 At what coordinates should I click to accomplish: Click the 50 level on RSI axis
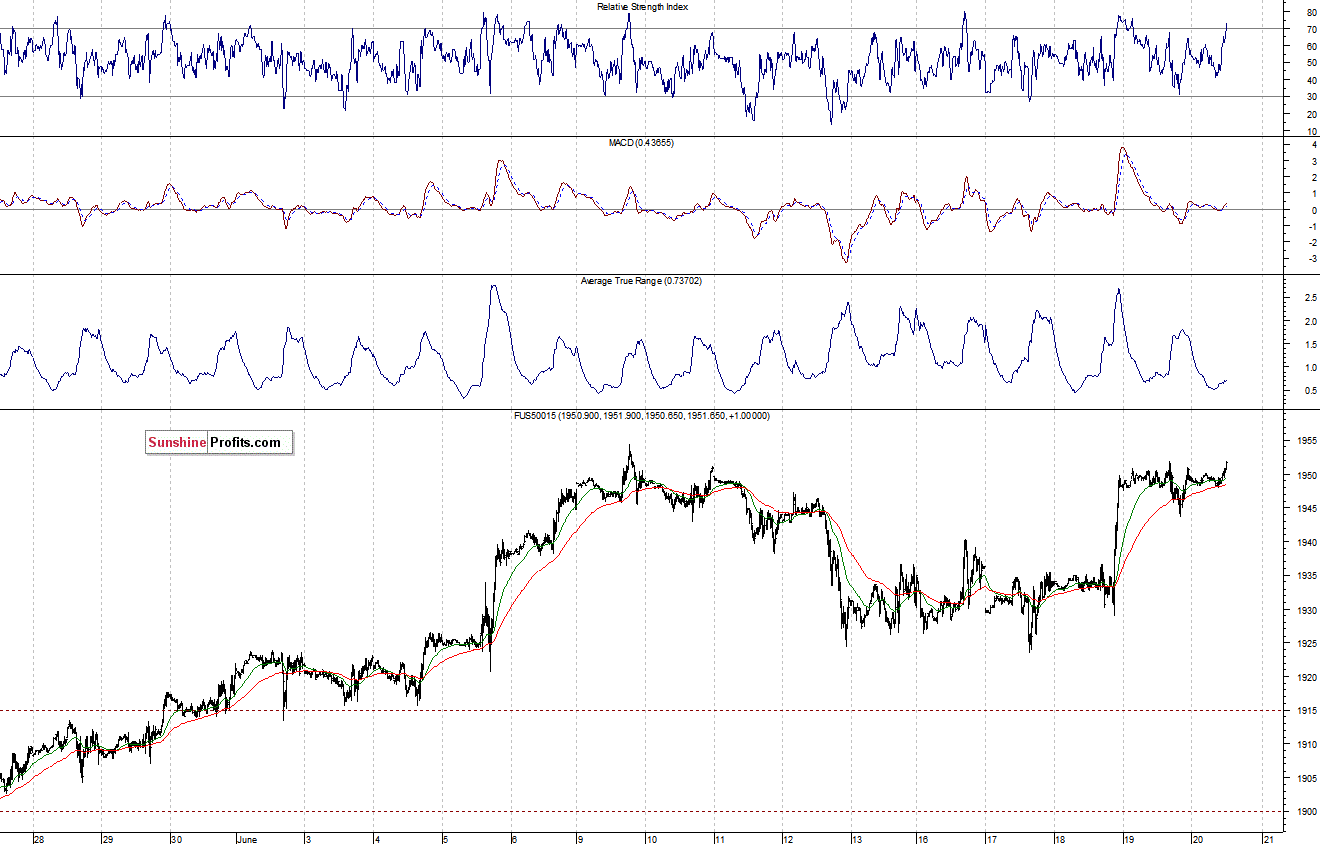(x=1311, y=63)
